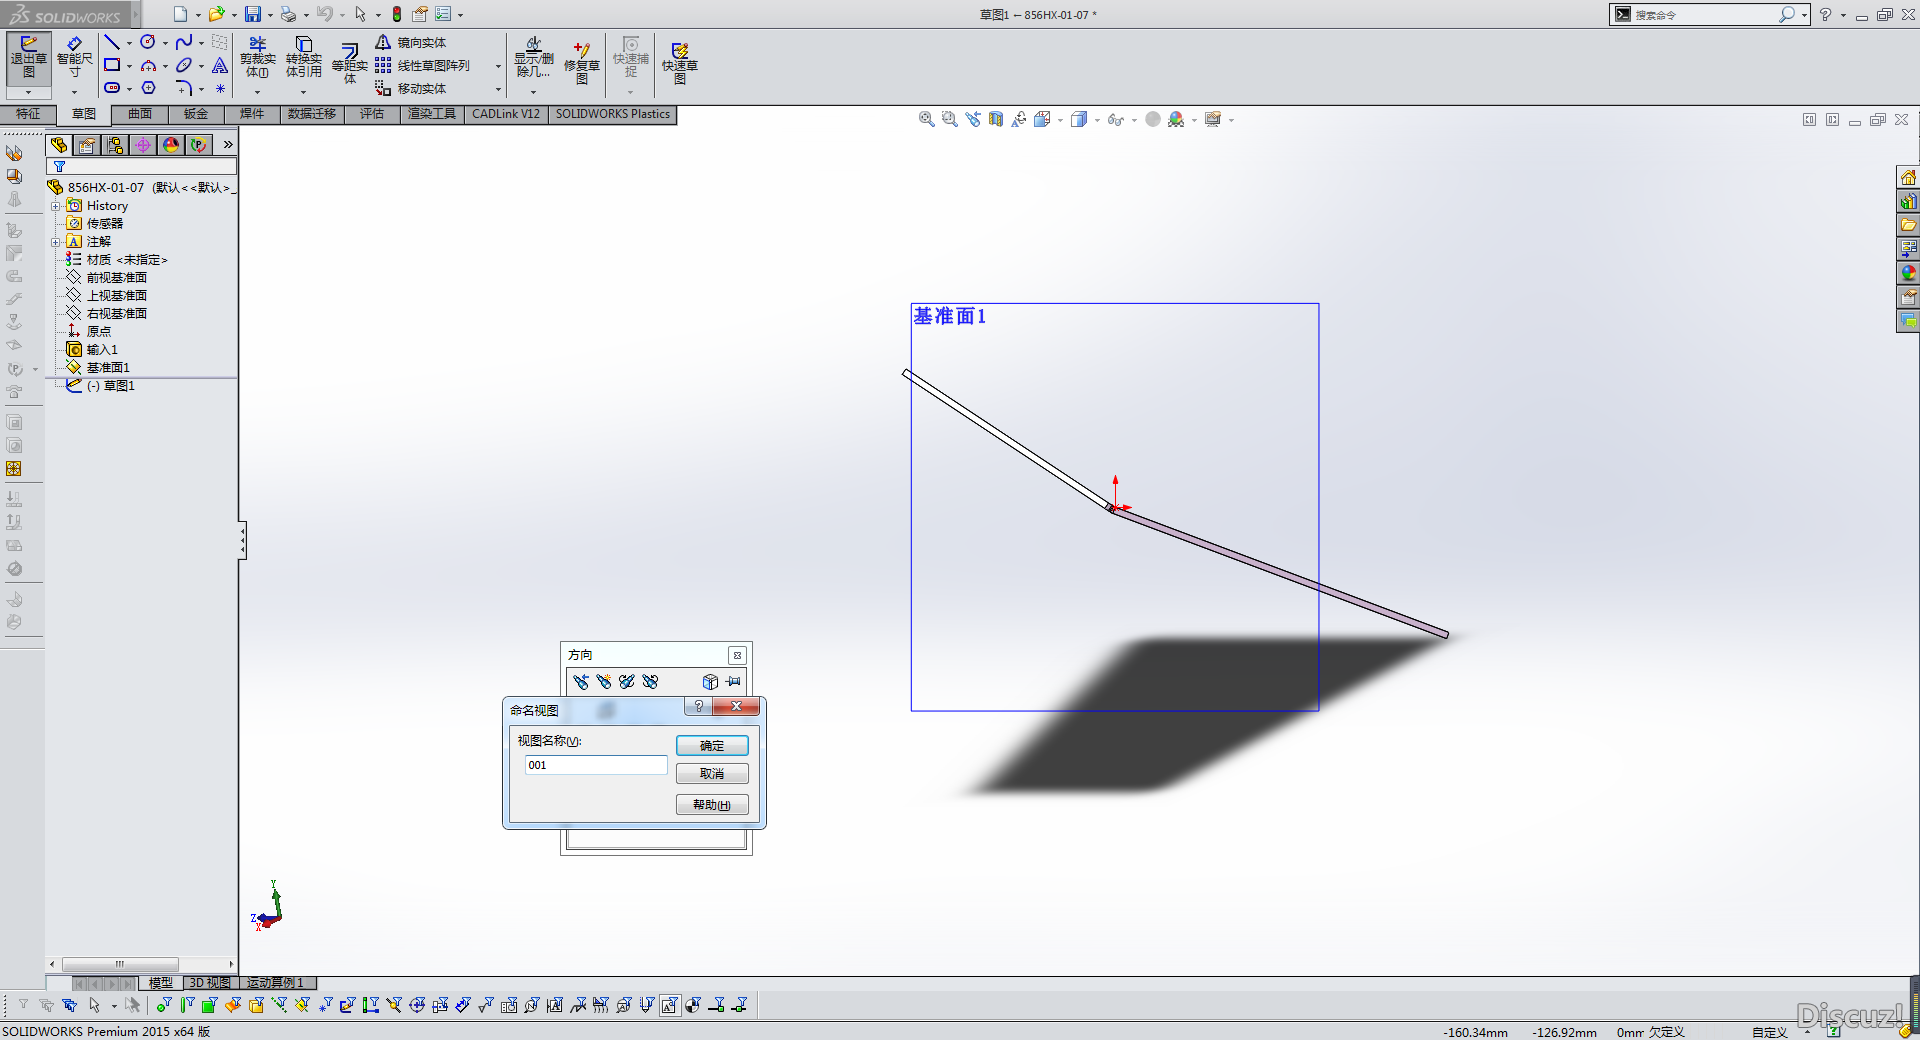Select the Polygon sketch tool
Screen dimensions: 1920x1040
[x=148, y=88]
